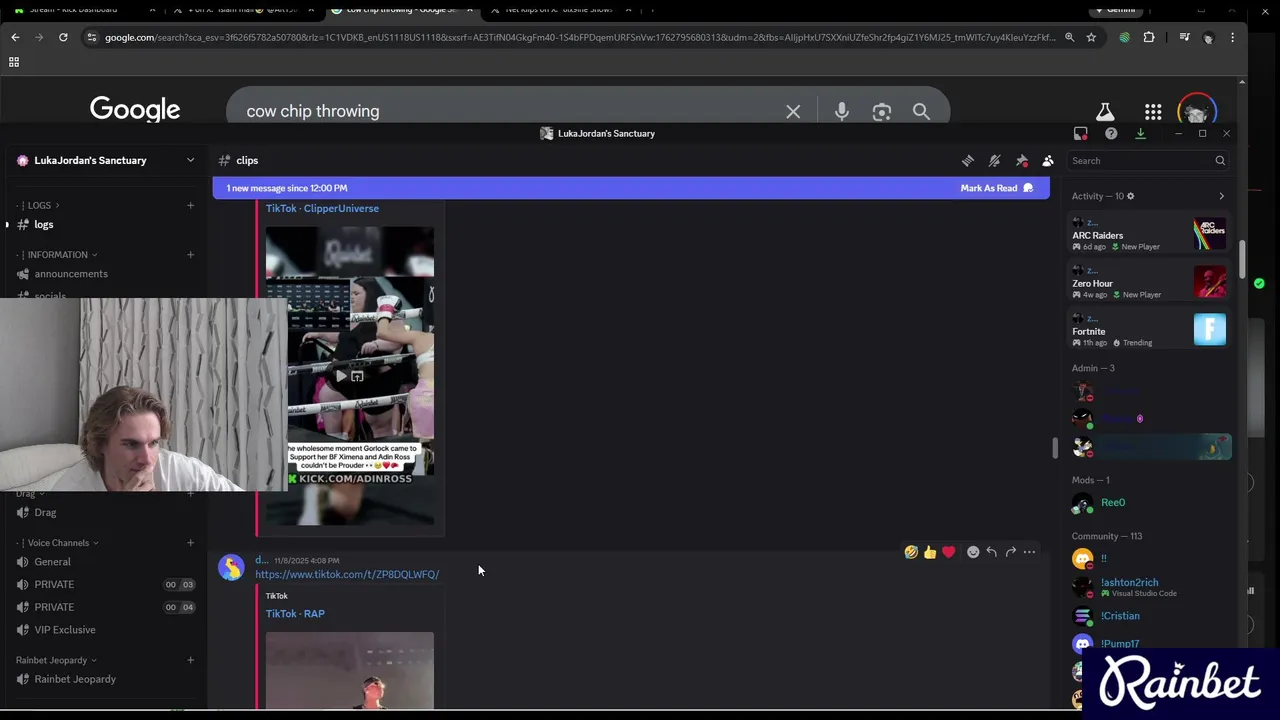Click Mark As Read button
The image size is (1280, 720).
(997, 188)
